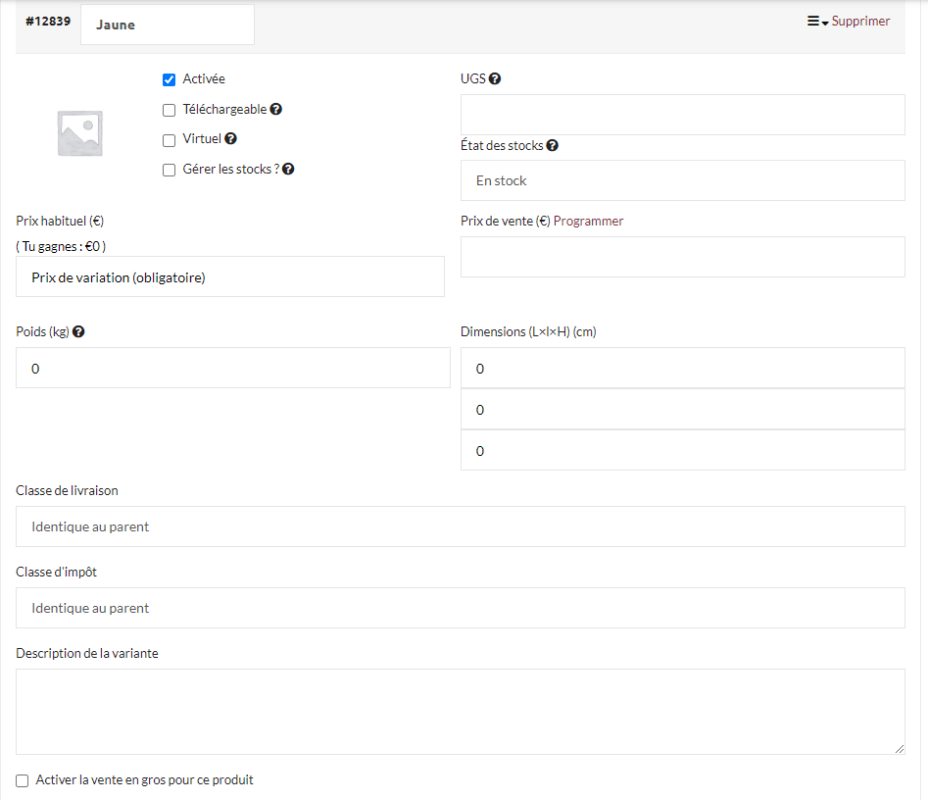
Task: Click the second Dimensions (width) field
Action: point(682,409)
